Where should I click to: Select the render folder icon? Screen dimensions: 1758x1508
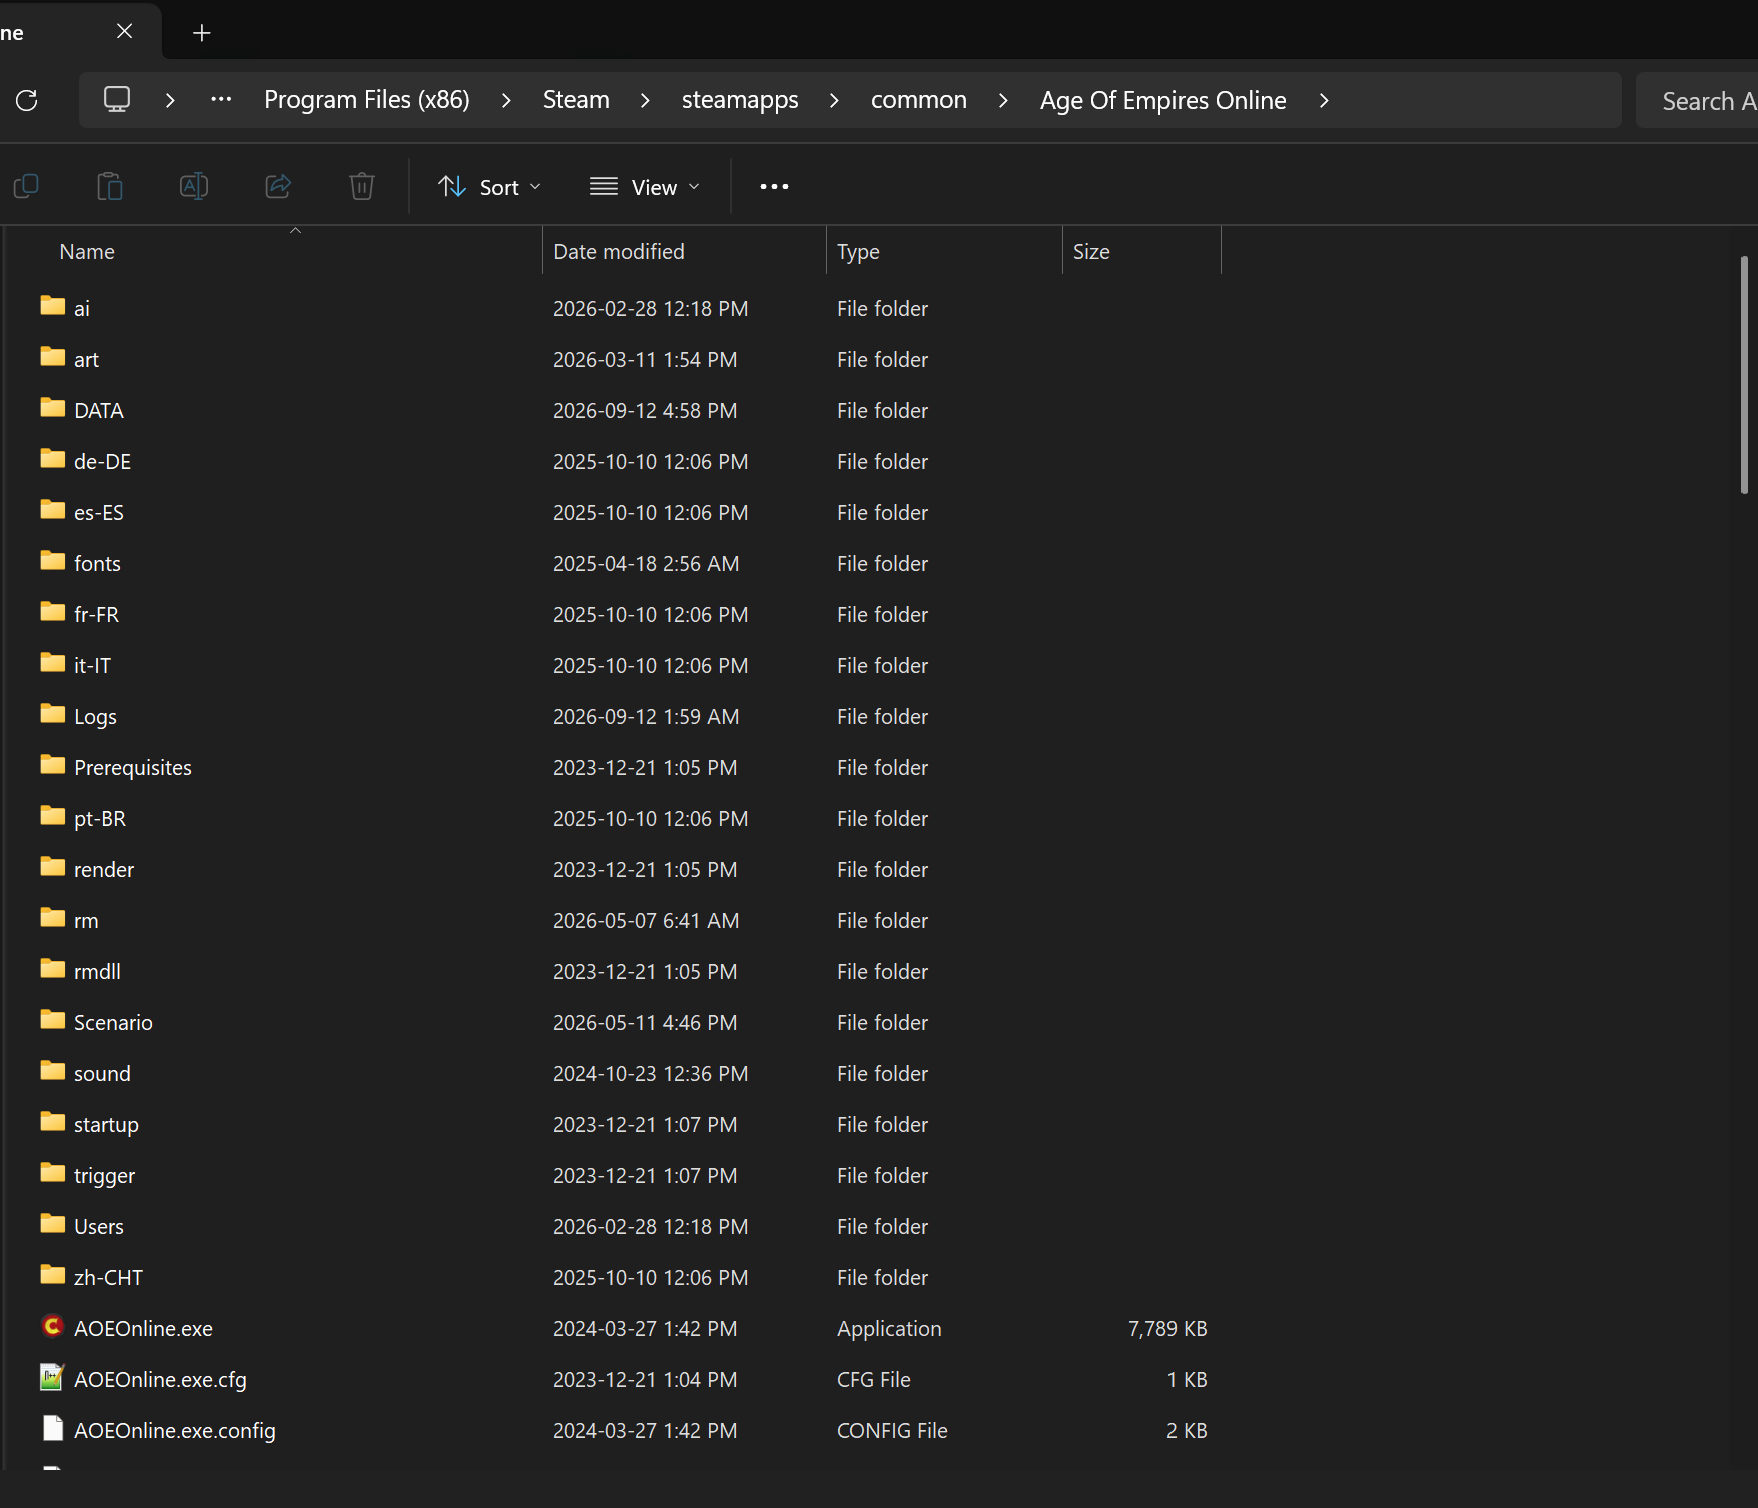[x=53, y=867]
